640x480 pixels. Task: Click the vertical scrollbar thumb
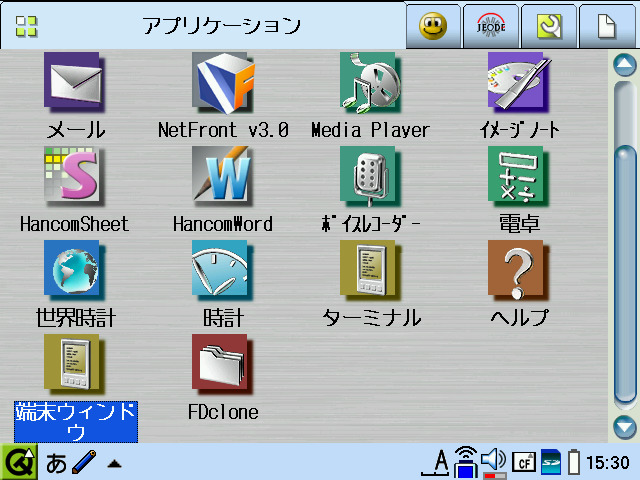click(624, 276)
